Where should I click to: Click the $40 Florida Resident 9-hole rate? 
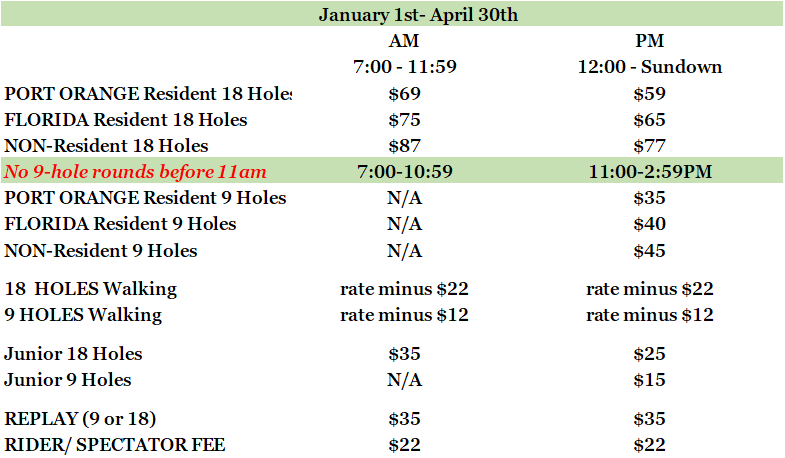[x=649, y=224]
